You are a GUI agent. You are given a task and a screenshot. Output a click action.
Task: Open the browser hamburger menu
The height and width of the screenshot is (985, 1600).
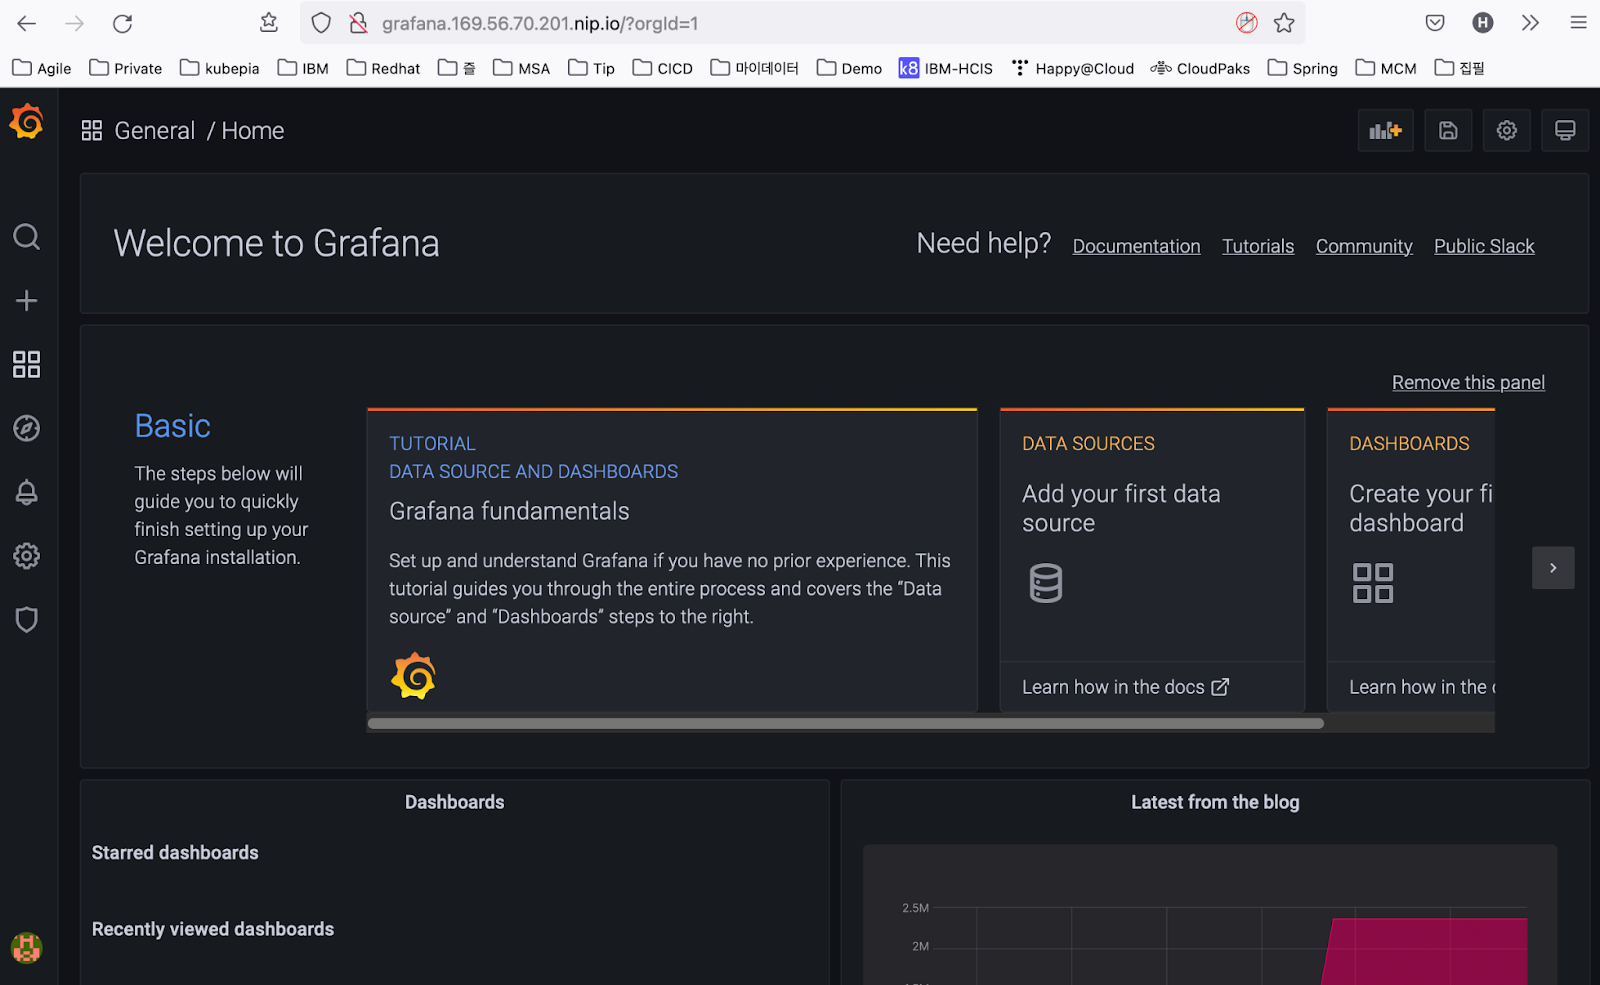[x=1579, y=23]
